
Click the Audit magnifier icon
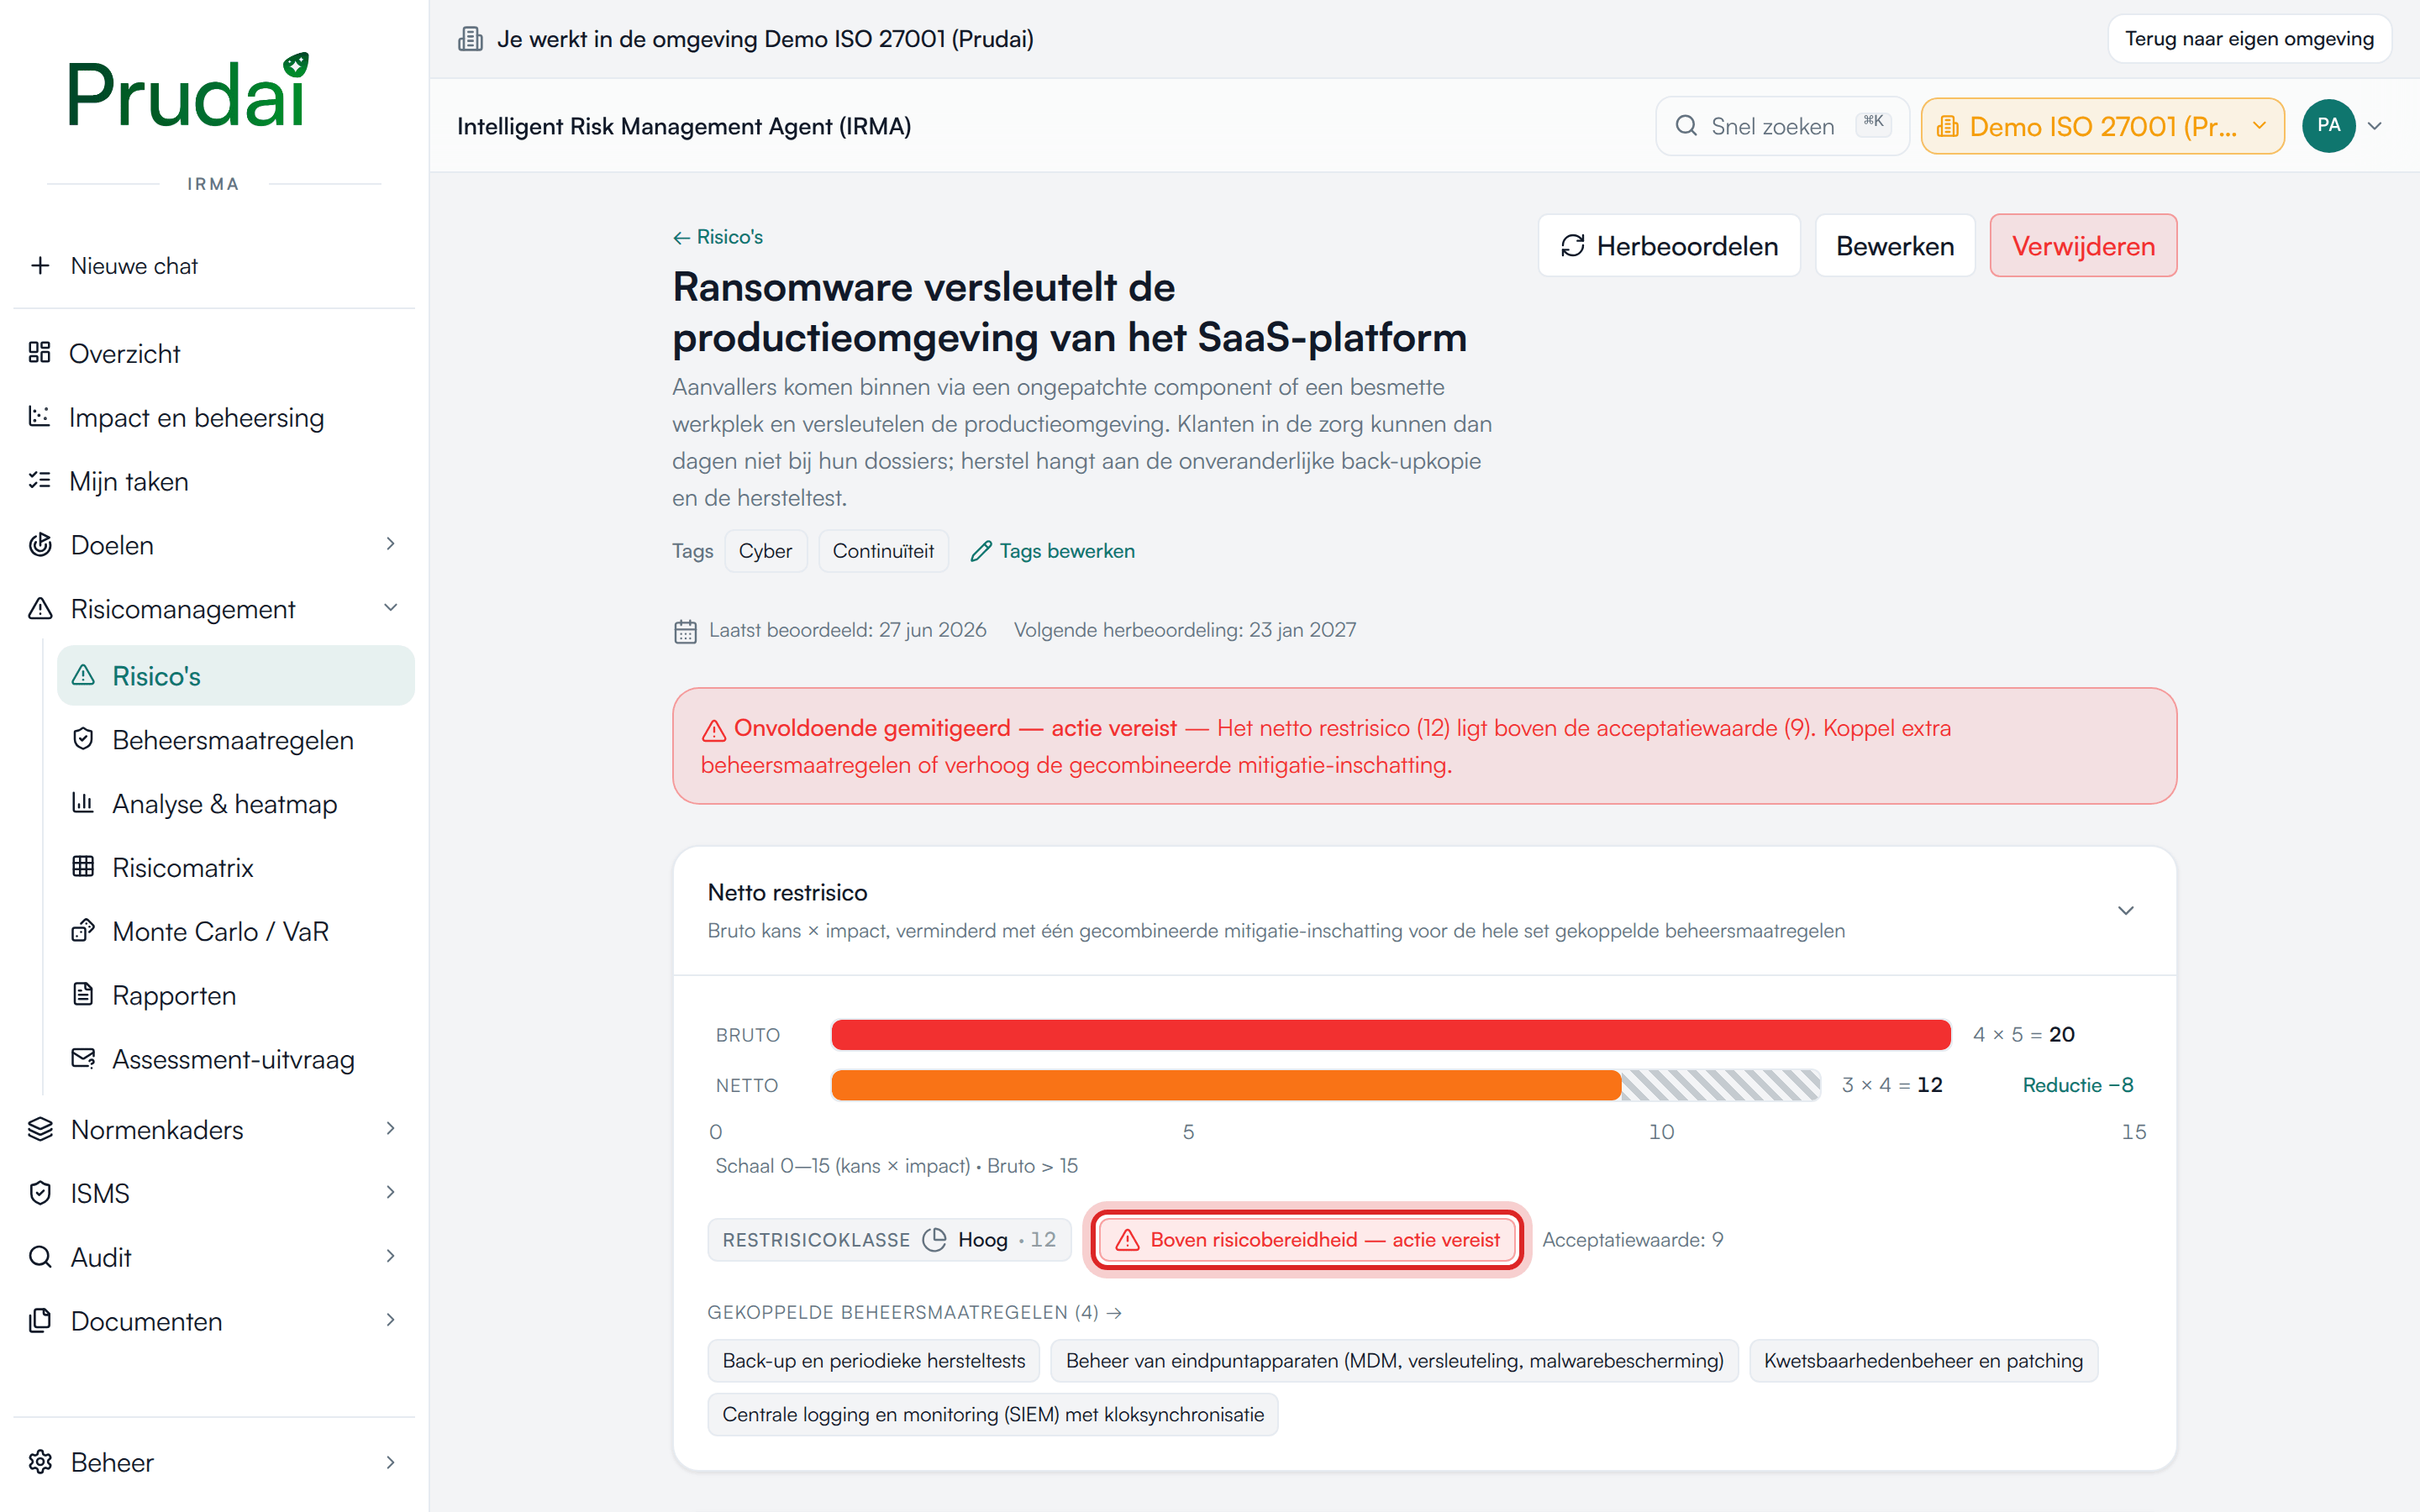point(40,1257)
